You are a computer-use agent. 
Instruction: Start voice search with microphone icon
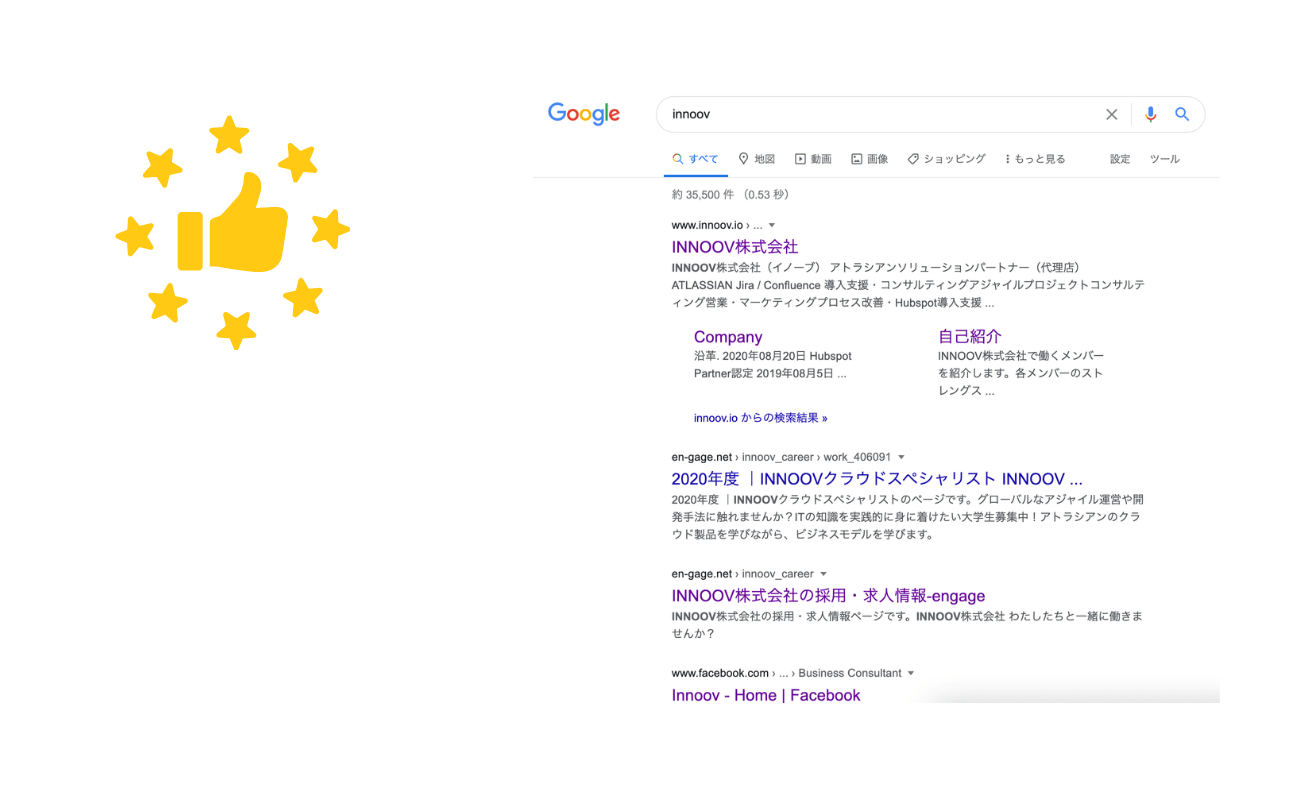(1150, 115)
